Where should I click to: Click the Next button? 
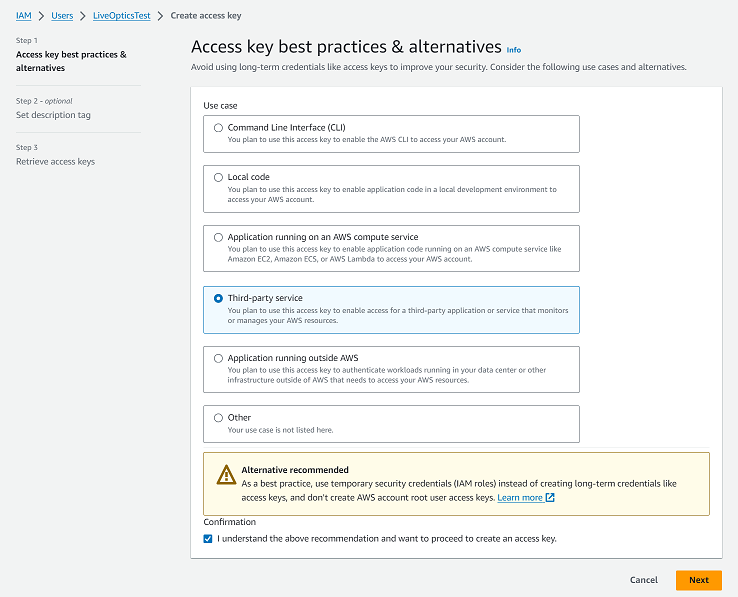coord(698,580)
